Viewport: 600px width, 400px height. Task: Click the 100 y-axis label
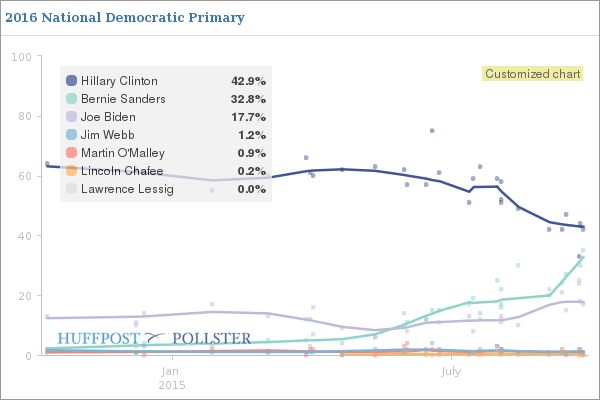point(20,56)
